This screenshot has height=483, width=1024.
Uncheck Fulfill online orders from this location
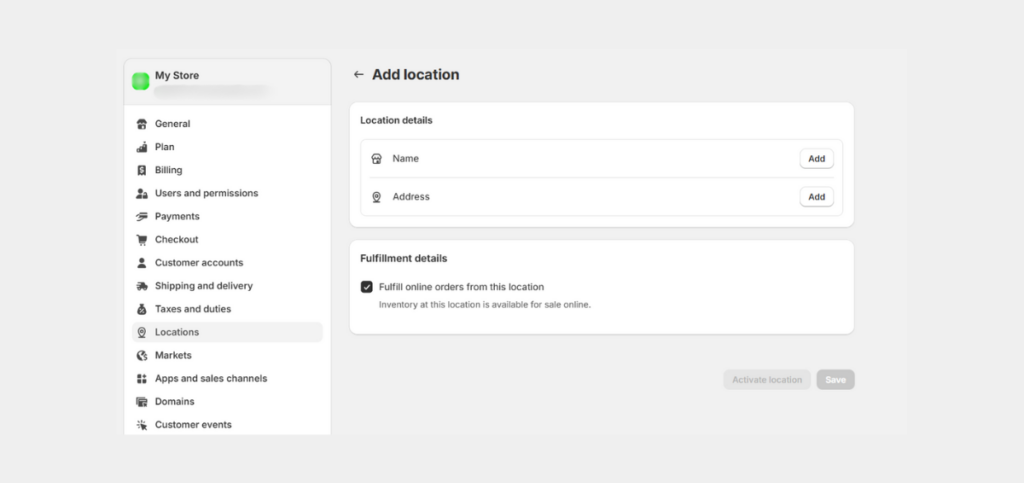[366, 287]
